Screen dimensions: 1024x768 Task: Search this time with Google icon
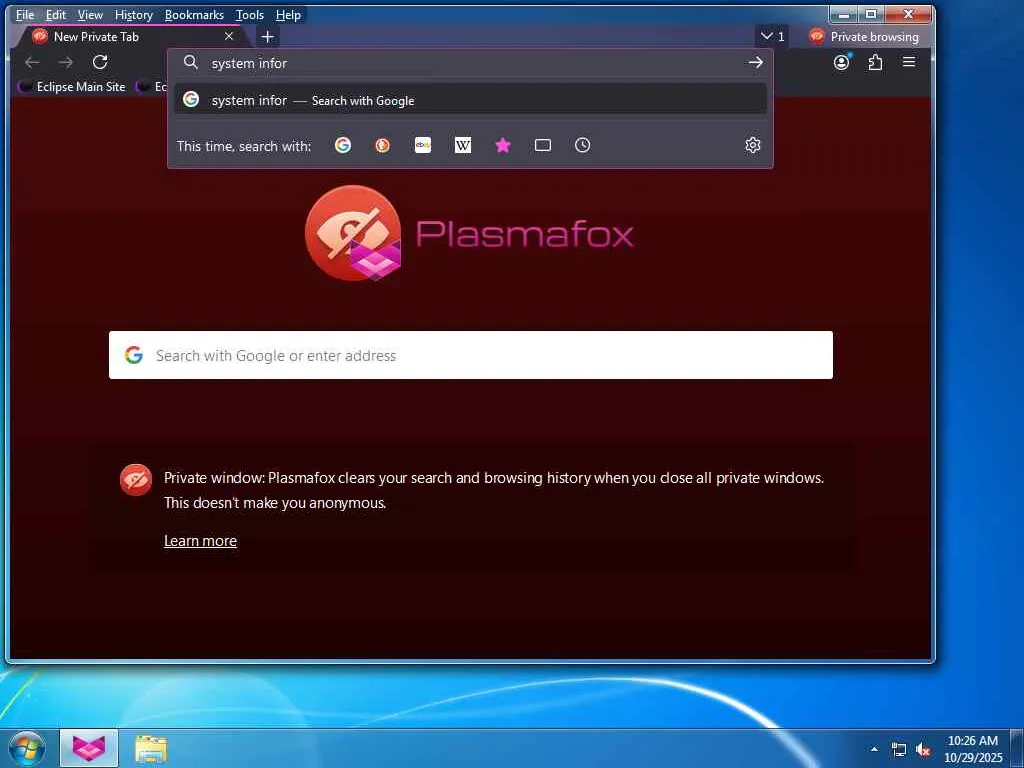click(343, 145)
